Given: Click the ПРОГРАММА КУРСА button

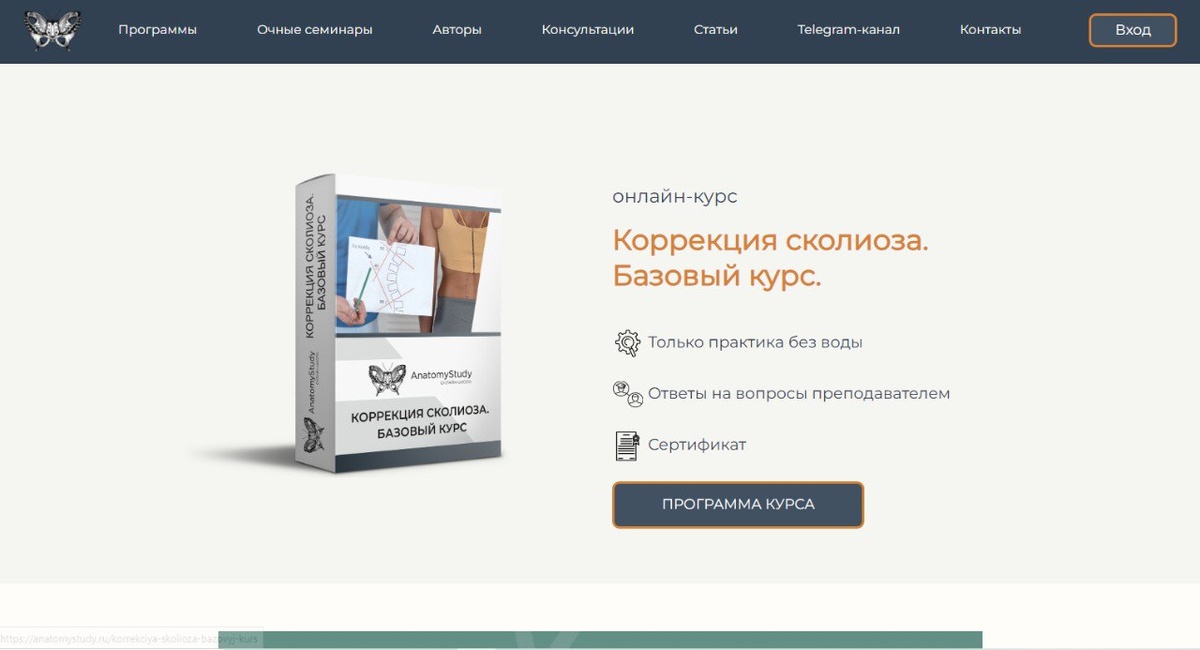Looking at the screenshot, I should click(x=737, y=504).
